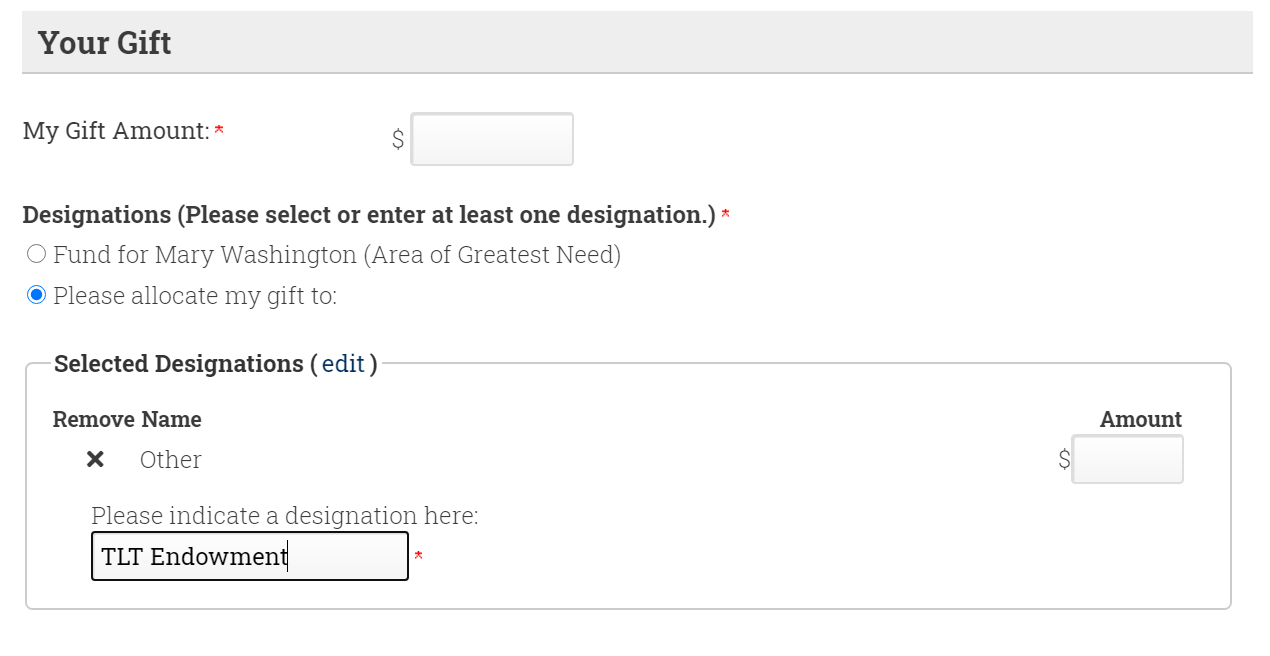Screen dimensions: 1270x656
Task: Focus the My Gift Amount input field
Action: [492, 139]
